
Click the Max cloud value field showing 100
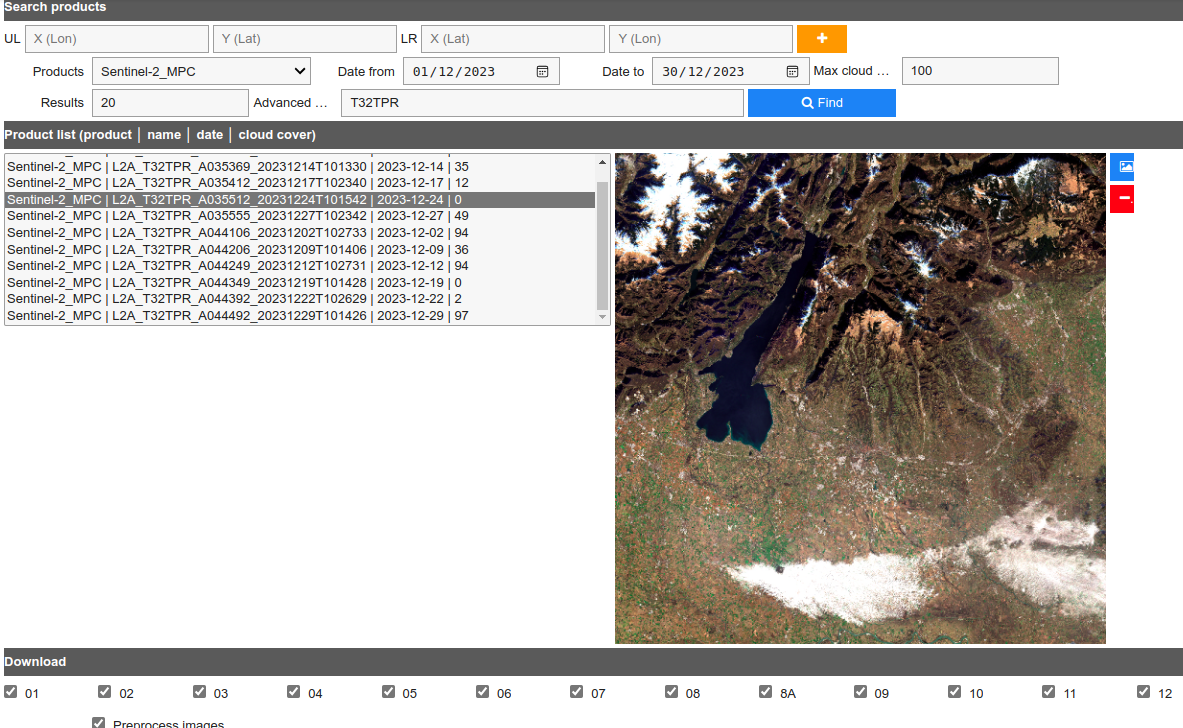(980, 70)
